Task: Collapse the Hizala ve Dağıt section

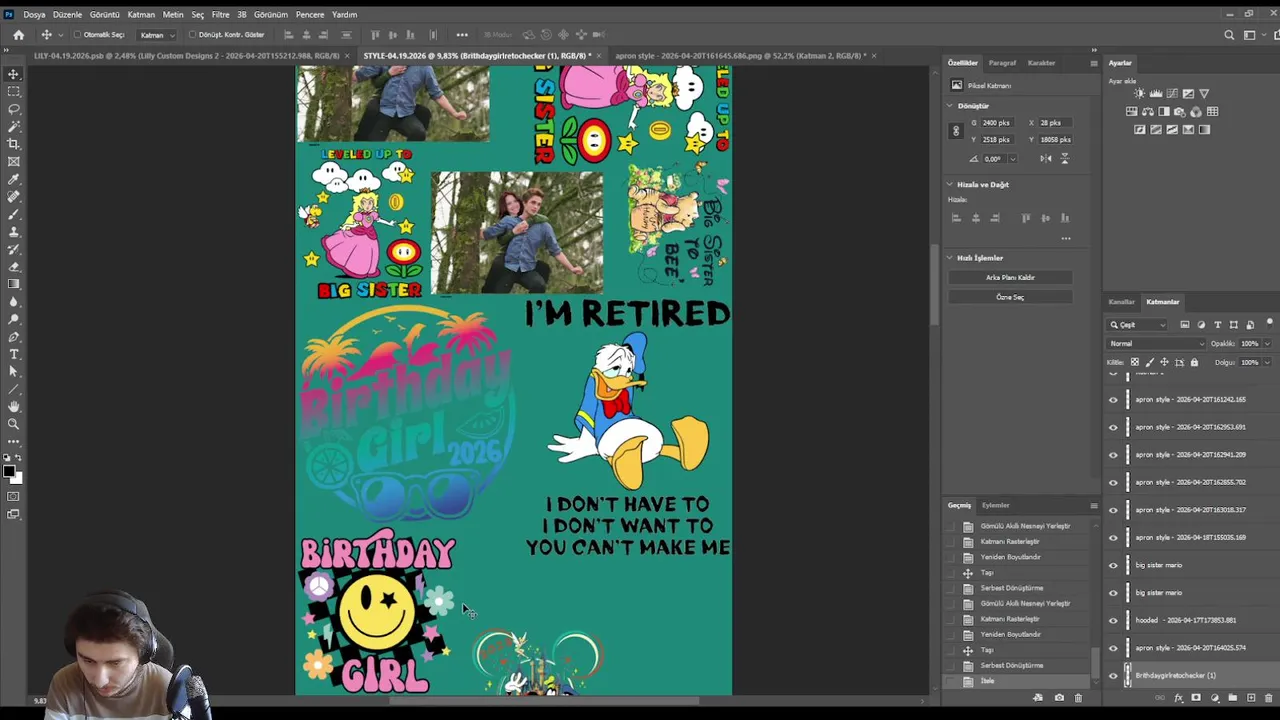Action: click(950, 185)
